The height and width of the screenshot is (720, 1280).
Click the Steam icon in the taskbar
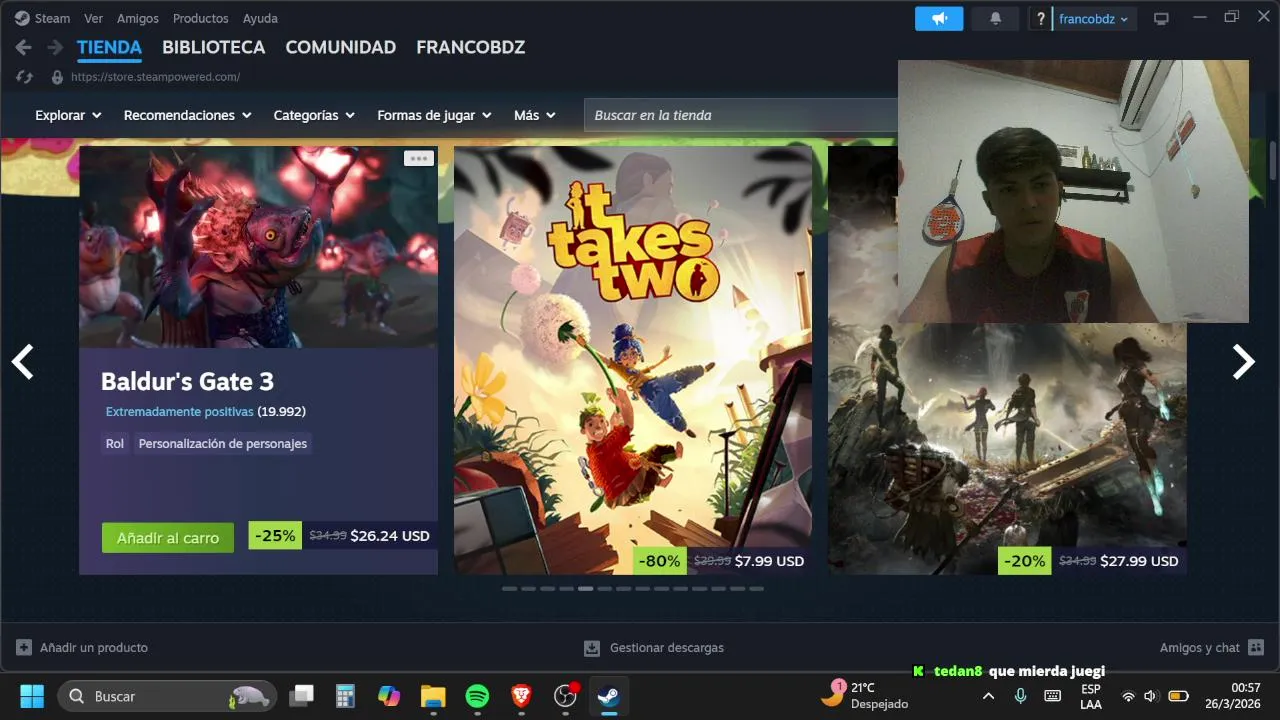(x=609, y=696)
